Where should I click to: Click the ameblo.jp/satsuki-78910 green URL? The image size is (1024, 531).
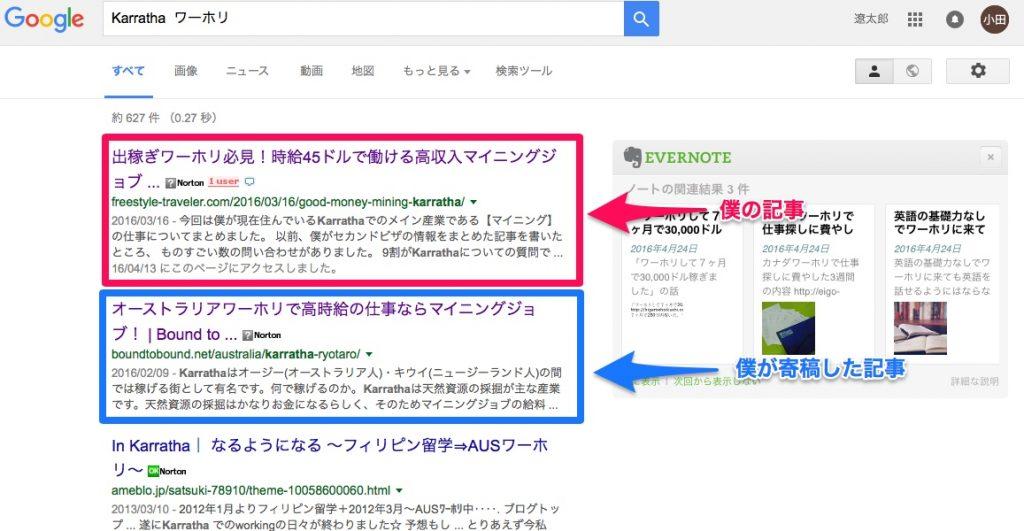tap(251, 491)
